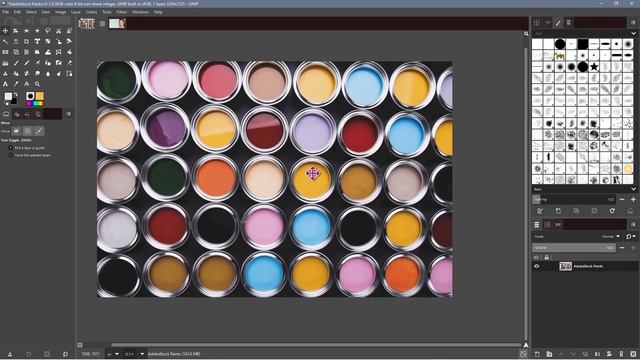Image resolution: width=640 pixels, height=360 pixels.
Task: Set Move mode to Path
Action: [x=39, y=131]
